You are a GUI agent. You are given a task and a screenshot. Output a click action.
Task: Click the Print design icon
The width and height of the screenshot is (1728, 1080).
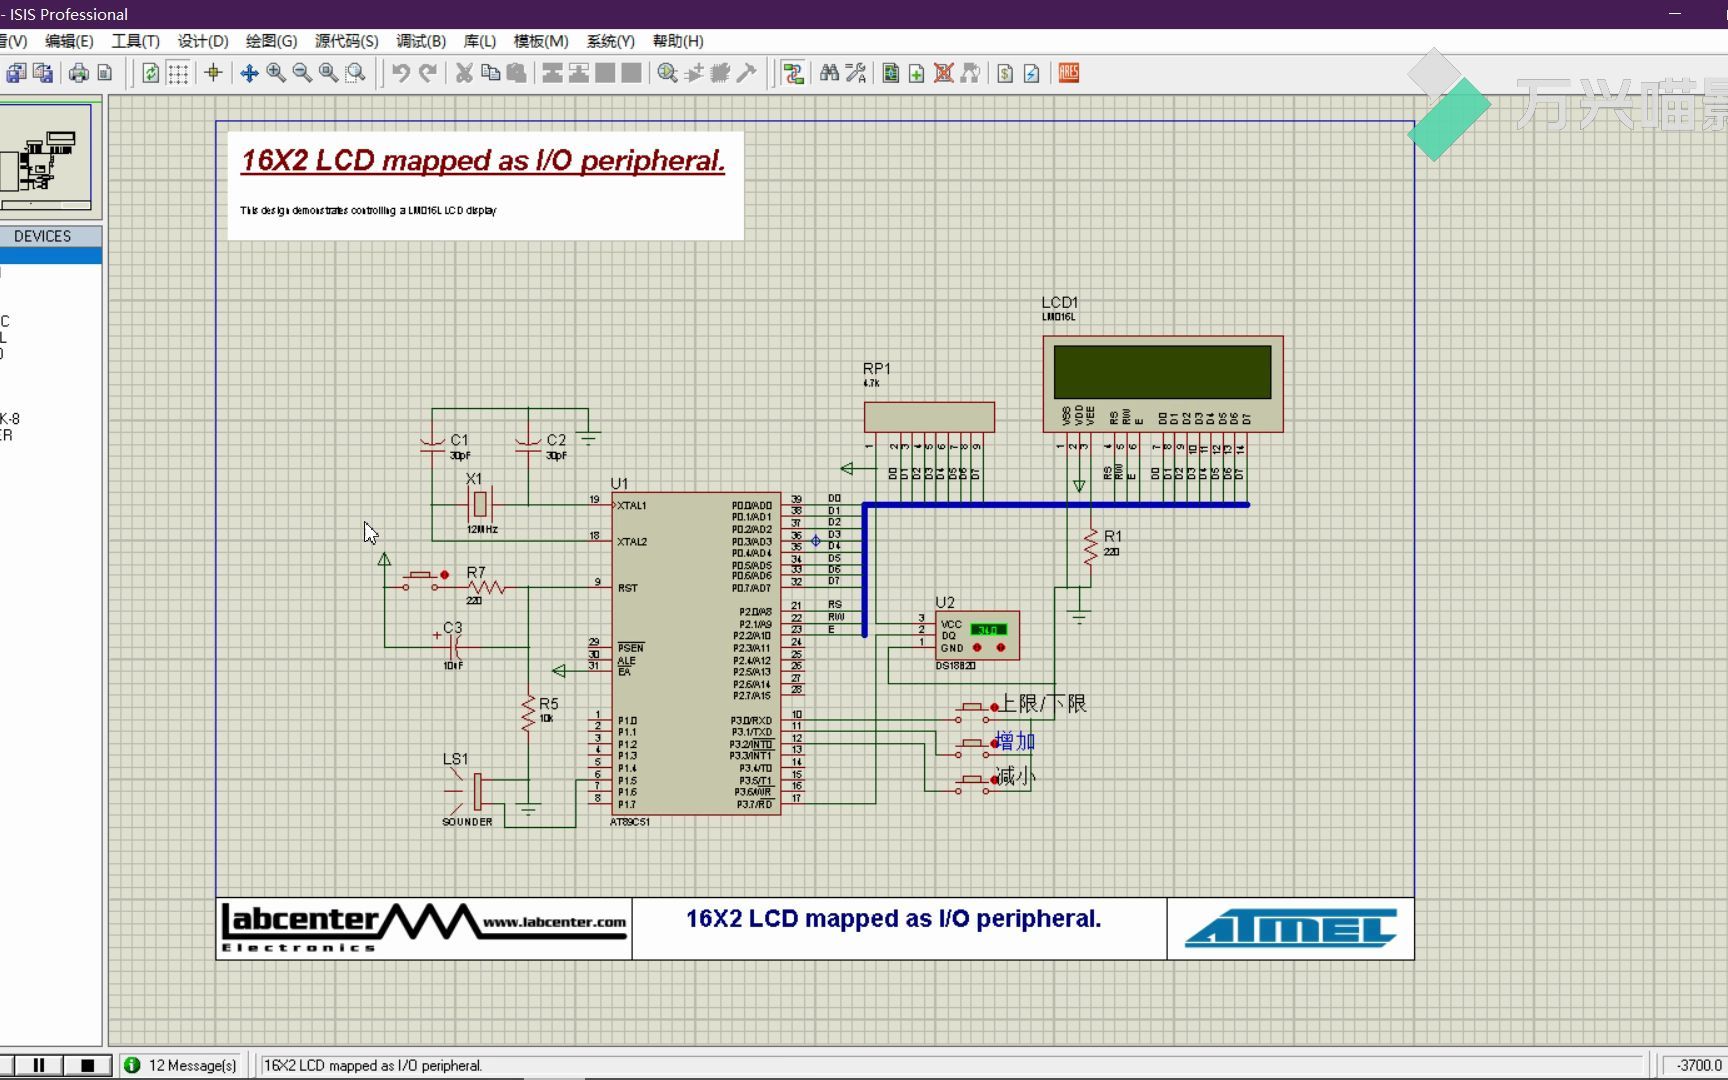tap(79, 73)
